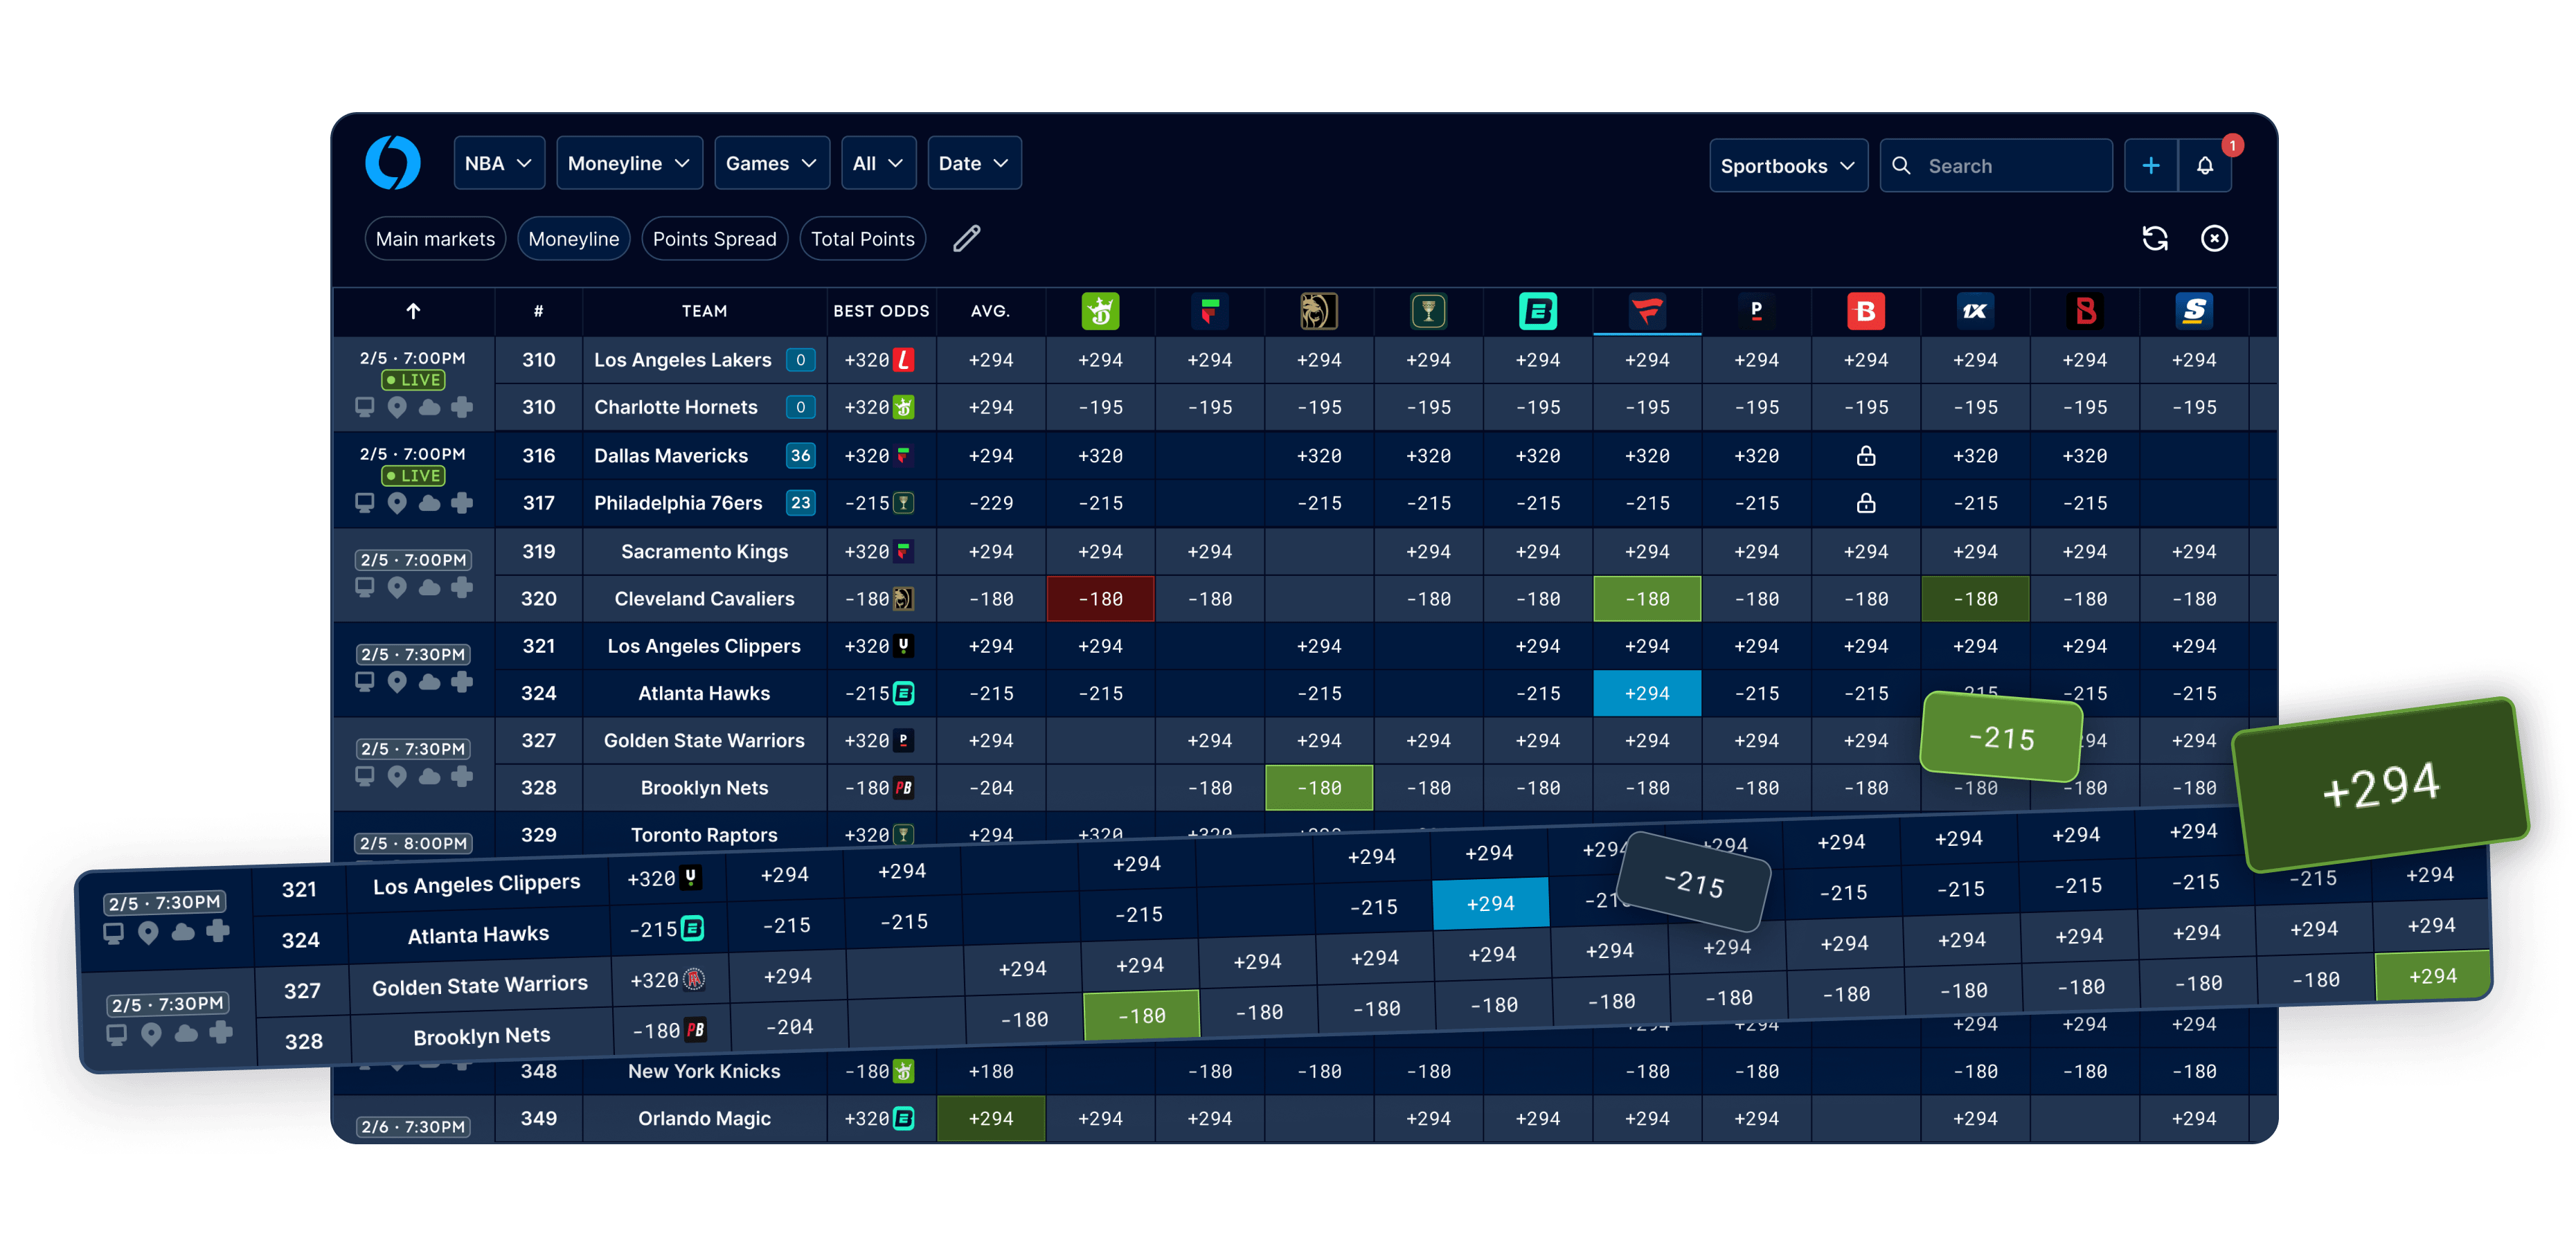Screen dimensions: 2576x1246
Task: Click the green -180 Brooklyn Nets cell
Action: pyautogui.click(x=1319, y=788)
